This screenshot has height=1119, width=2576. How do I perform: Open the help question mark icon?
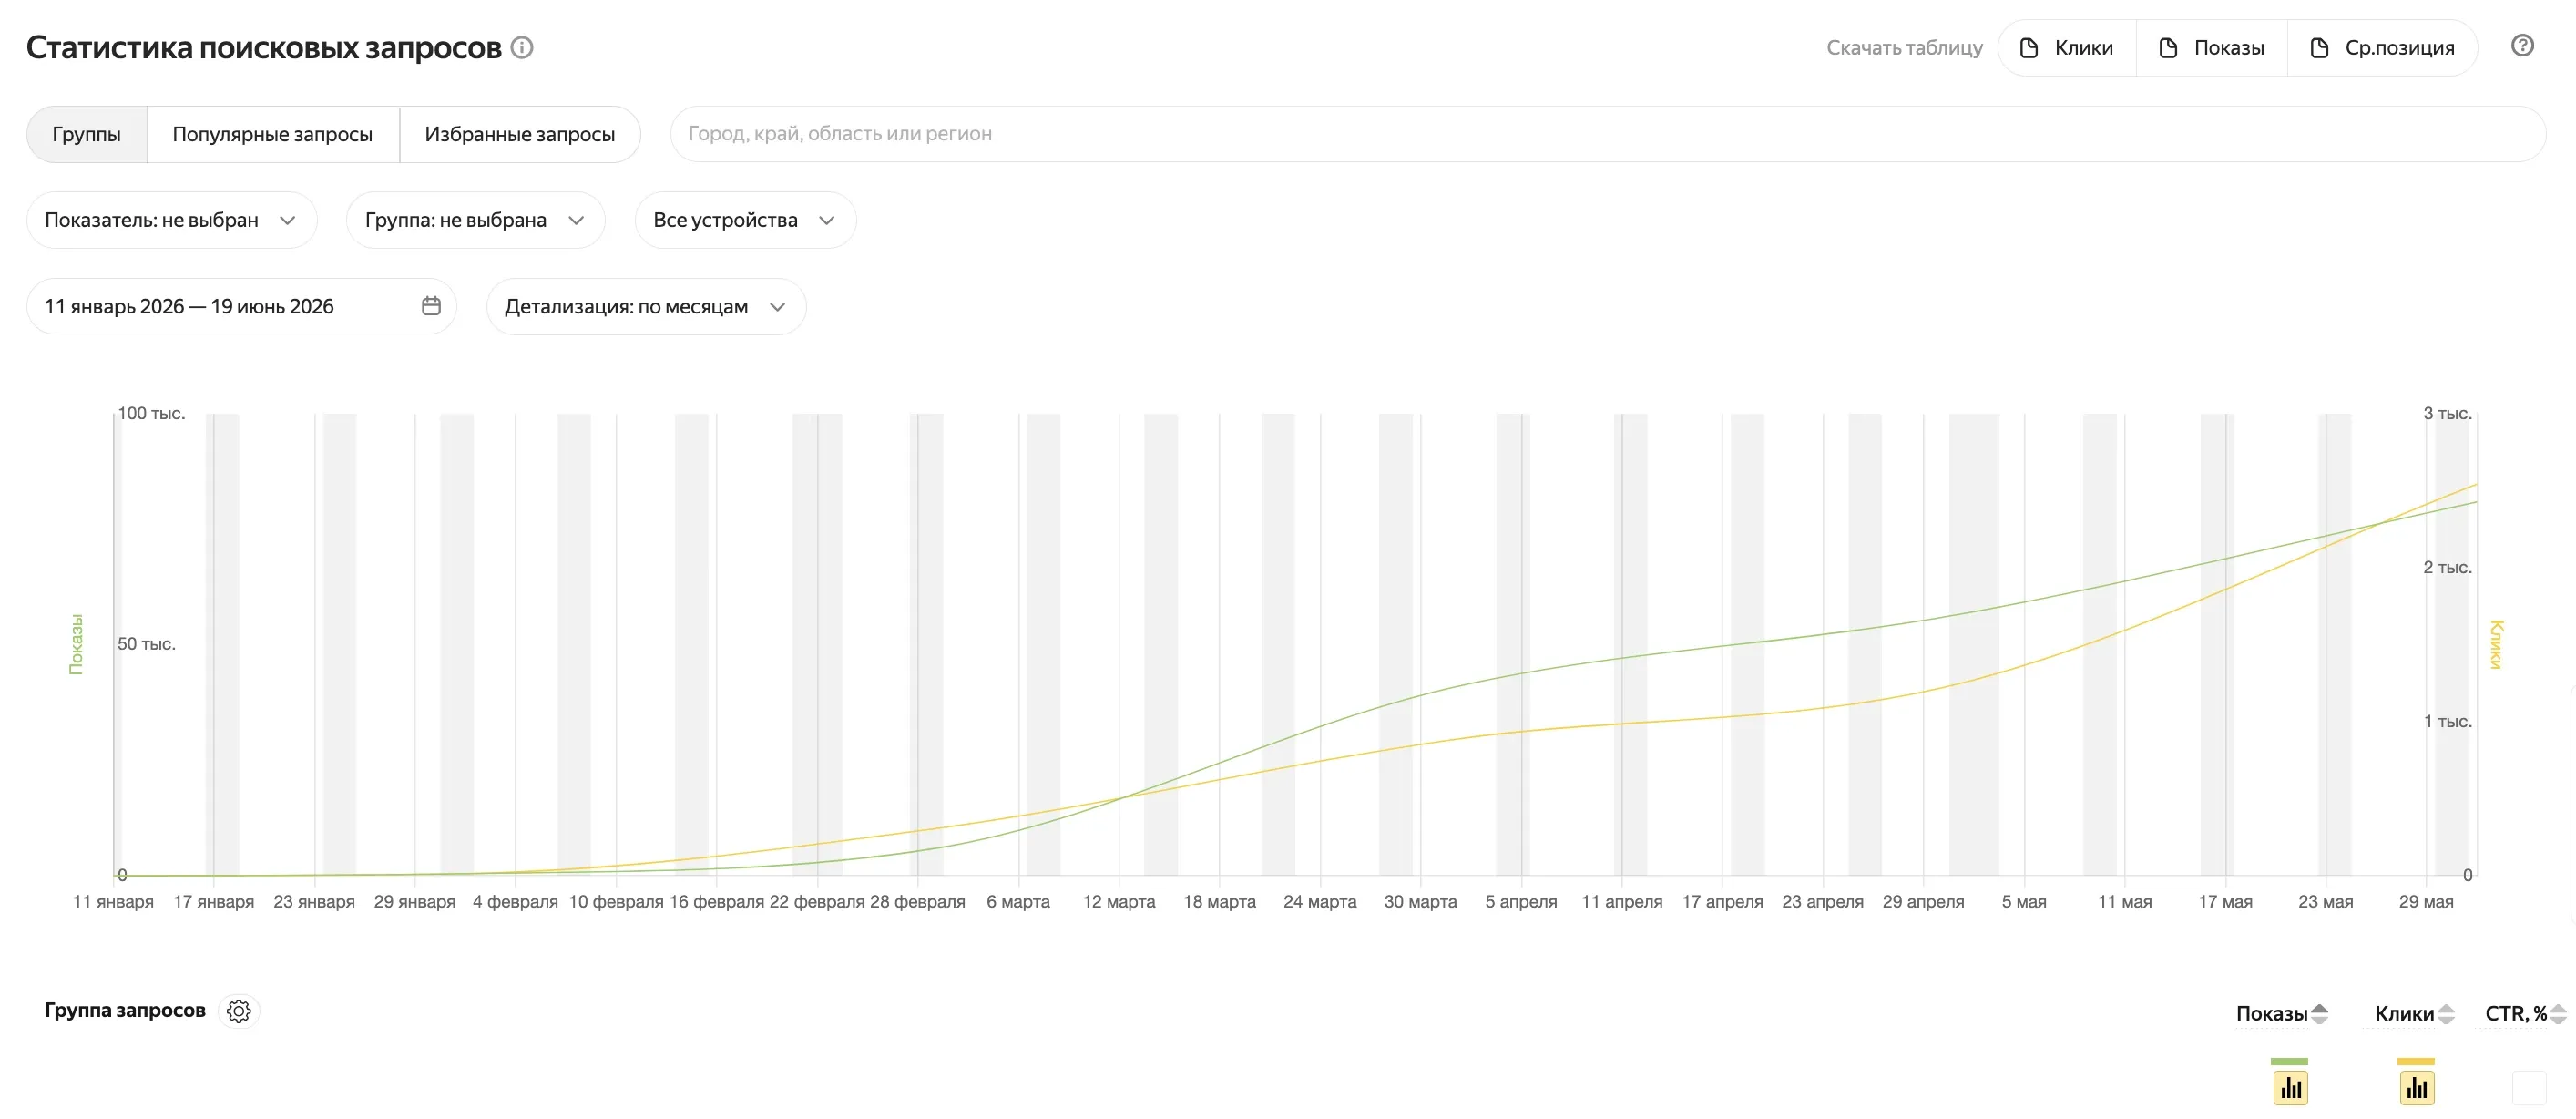pyautogui.click(x=2522, y=45)
